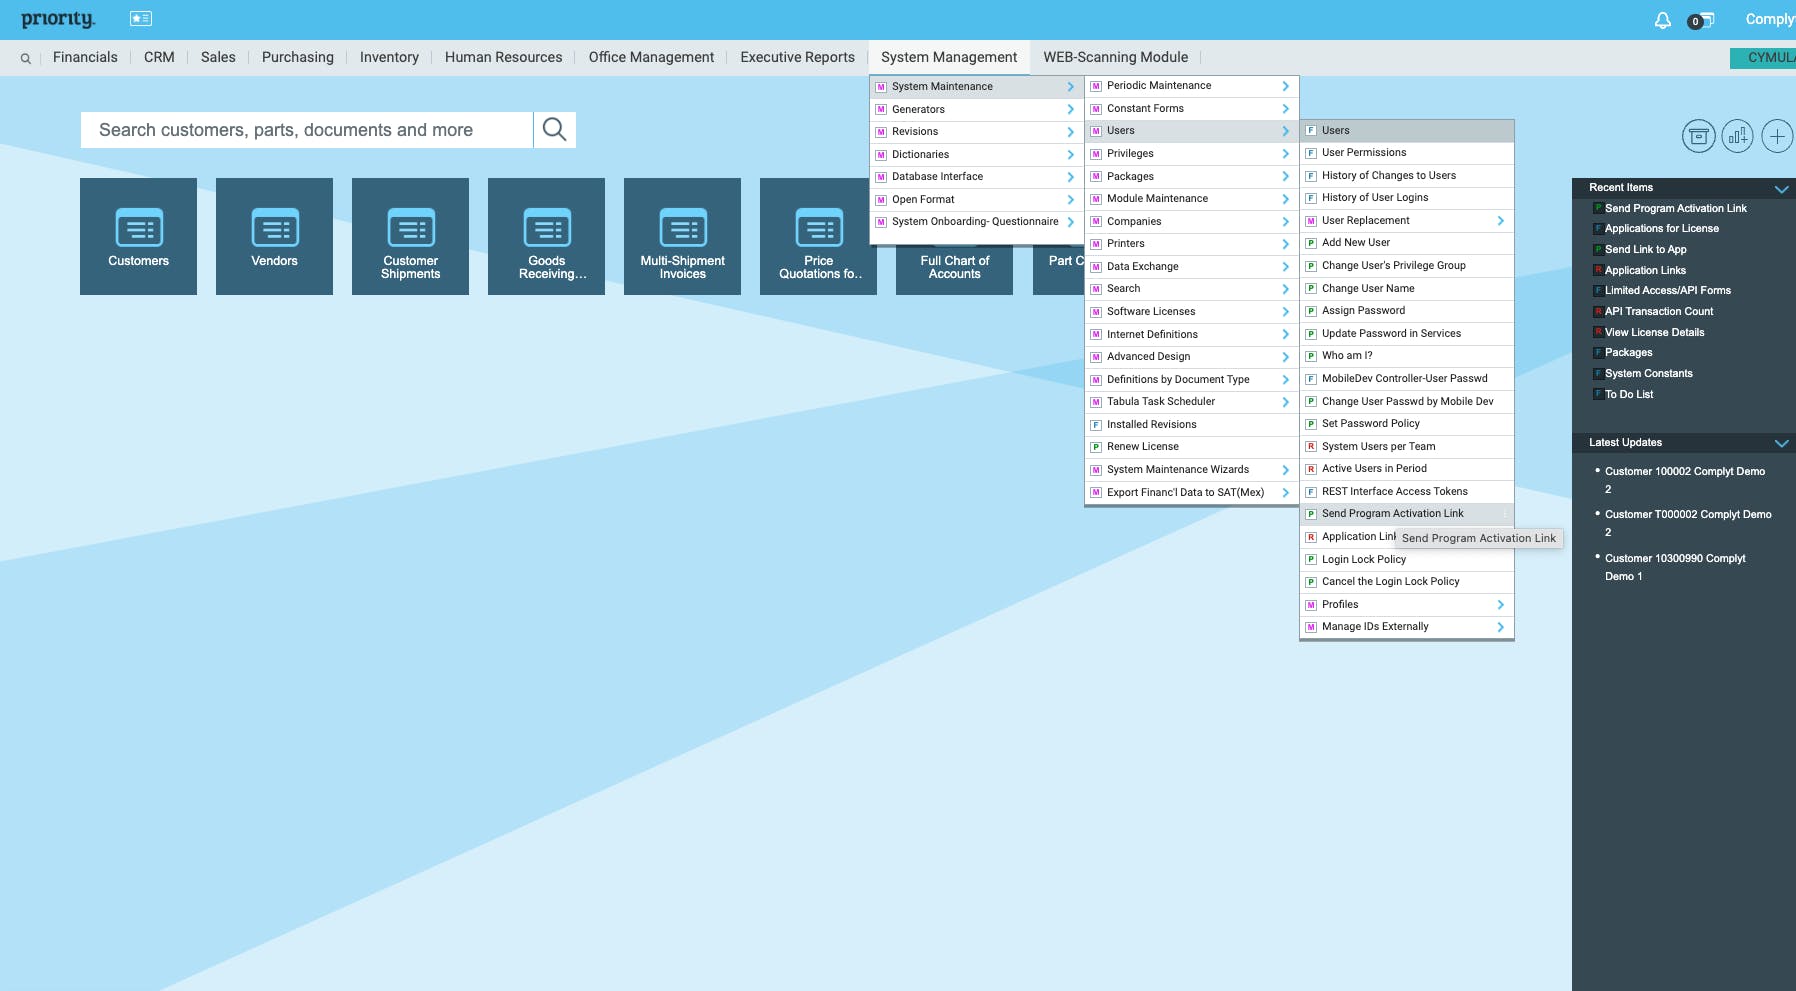Open the Full Chart of Accounts tile

coord(954,268)
